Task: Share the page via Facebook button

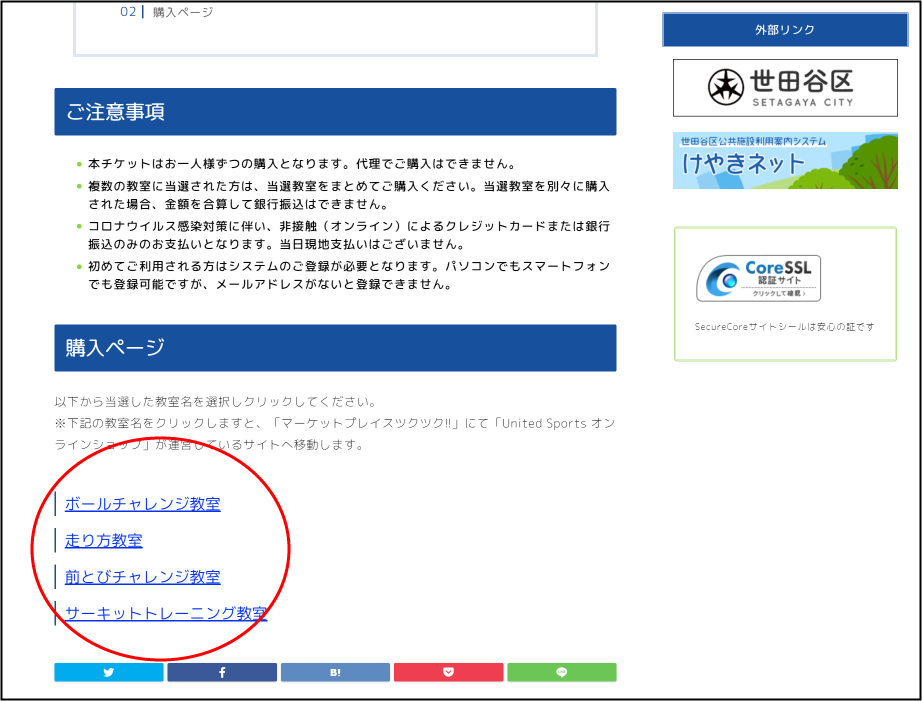Action: point(222,672)
